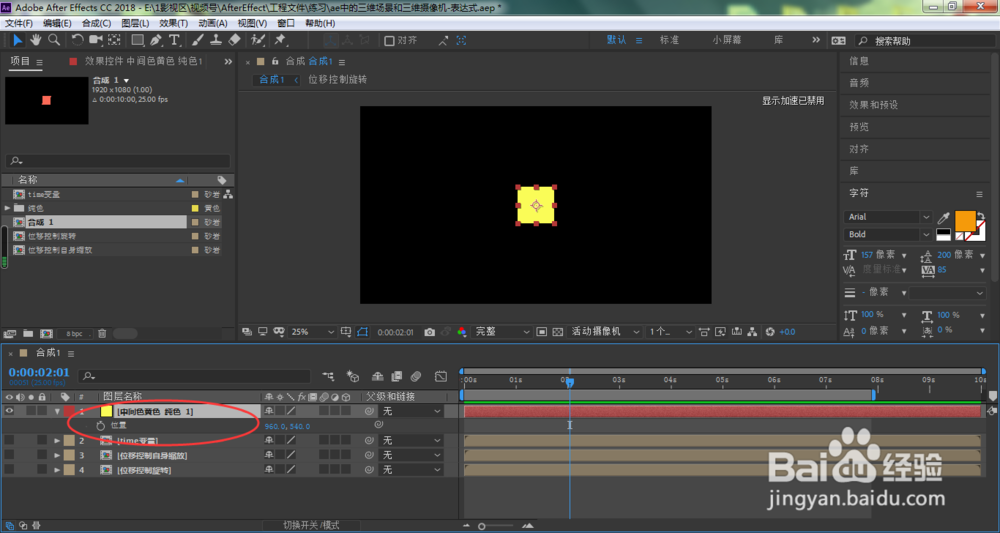Click the eyedropper in Character panel

click(943, 217)
